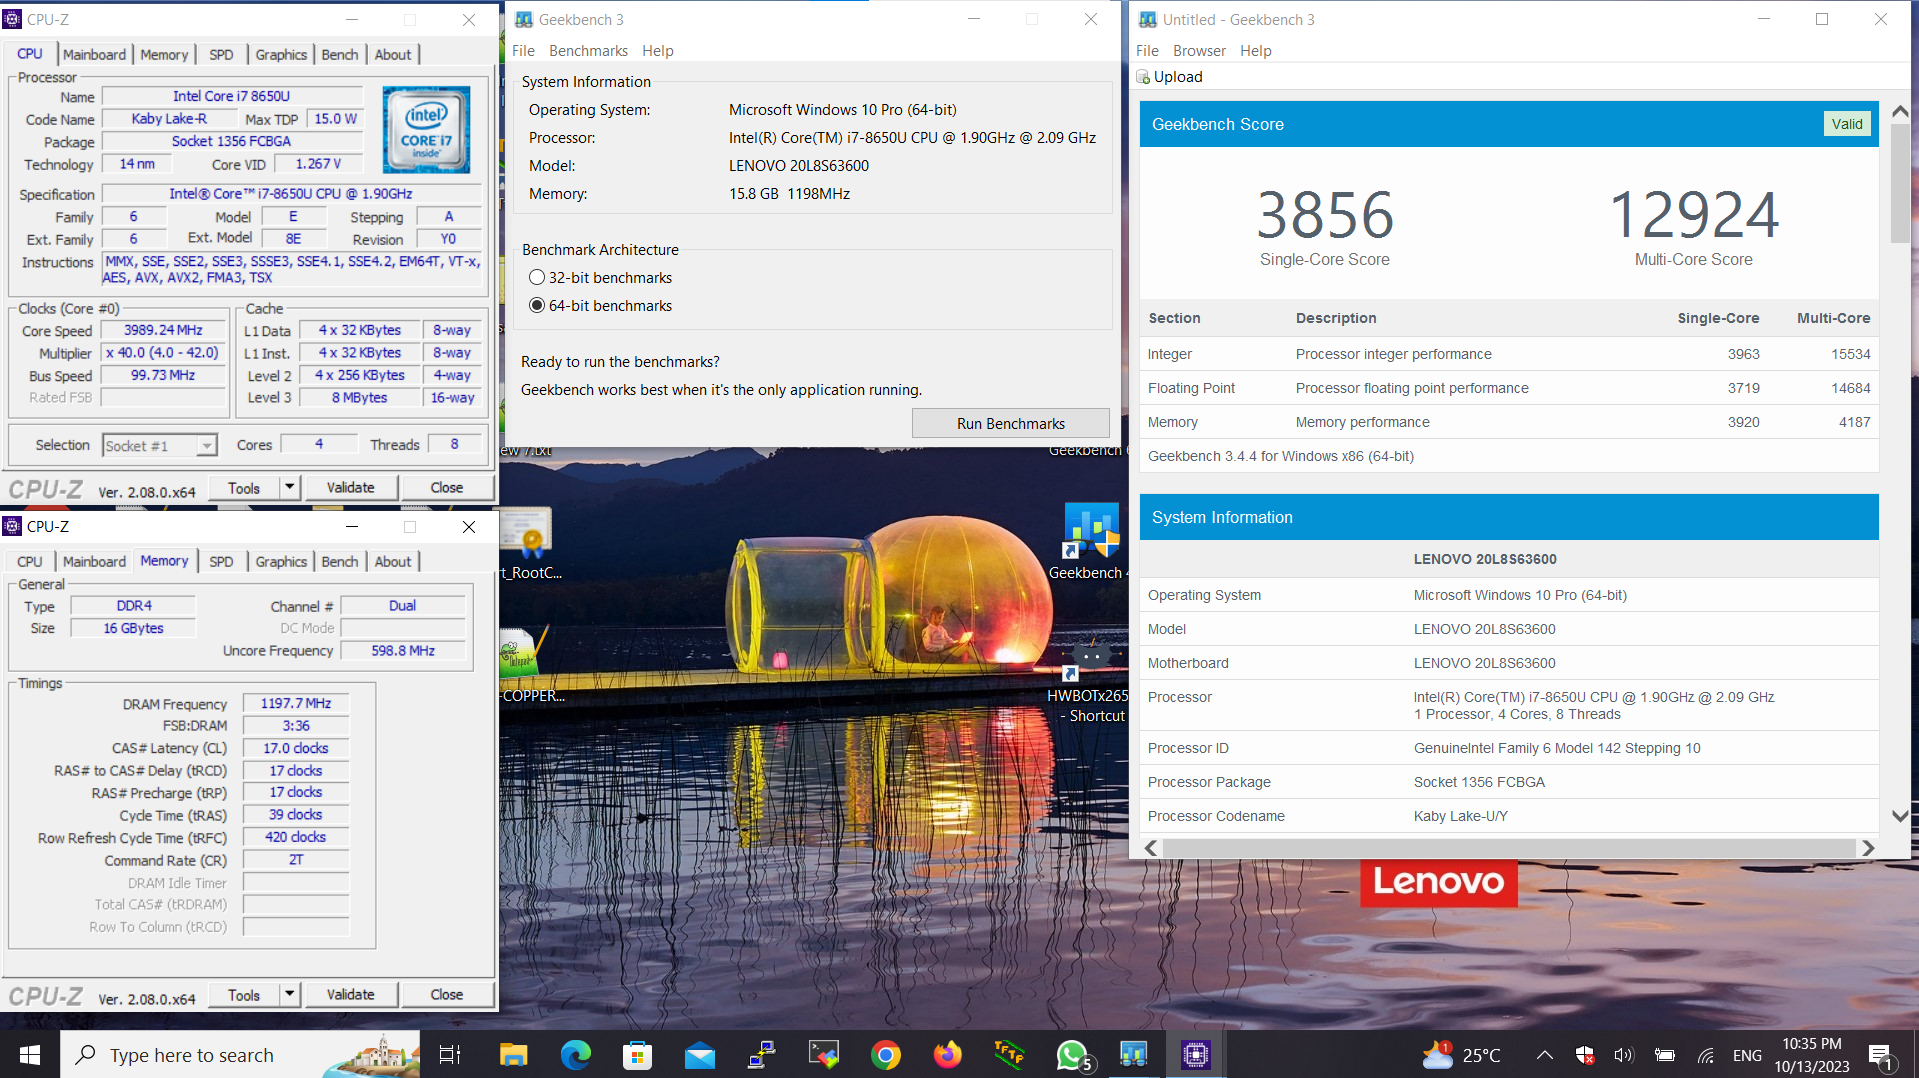The image size is (1919, 1078).
Task: Open the Geekbench desktop shortcut icon
Action: [x=1090, y=531]
